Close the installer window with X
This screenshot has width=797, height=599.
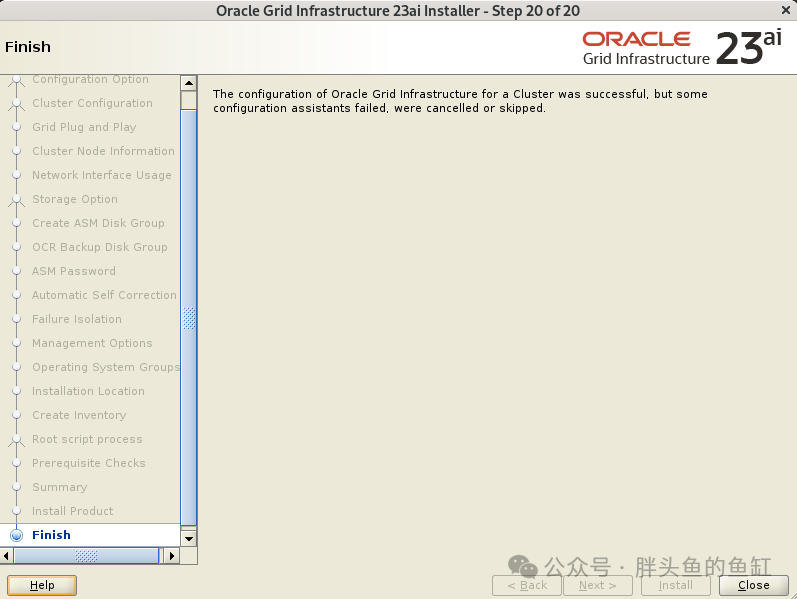tap(785, 10)
